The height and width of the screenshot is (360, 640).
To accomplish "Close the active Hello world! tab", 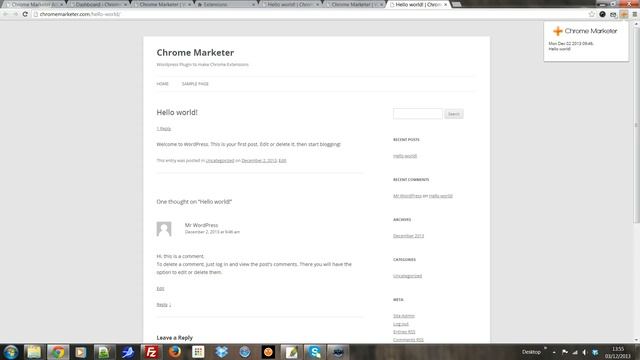I will click(445, 4).
